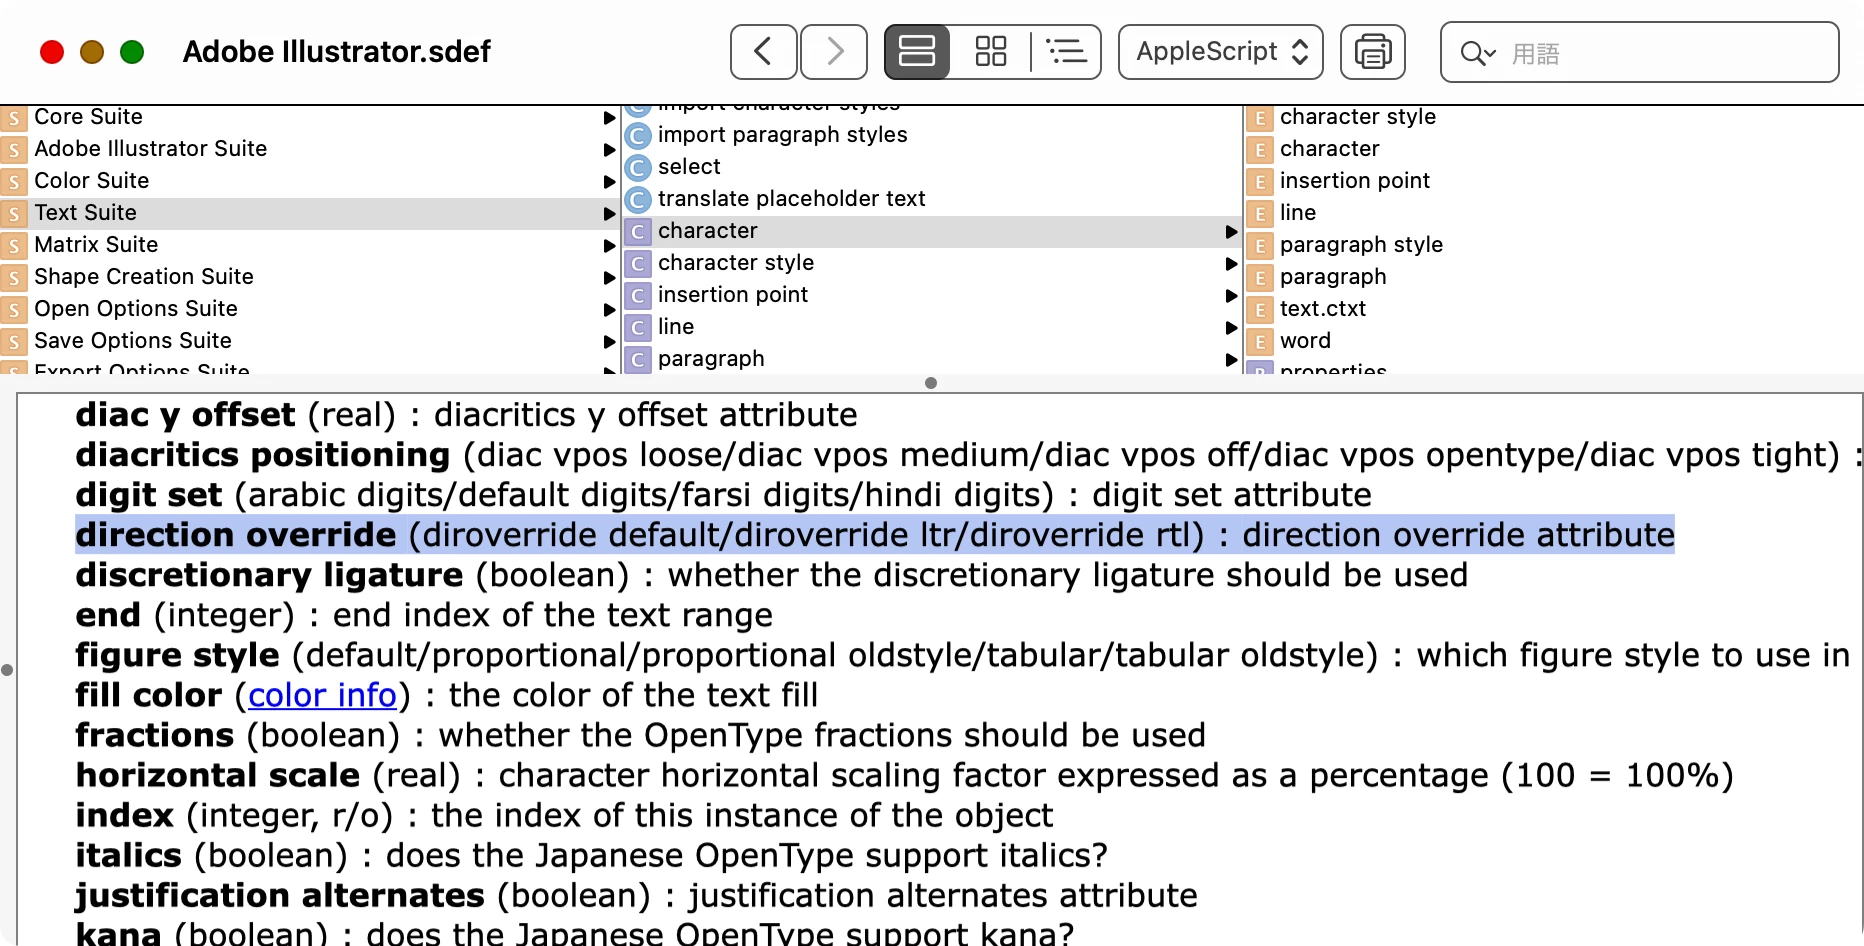The image size is (1864, 946).
Task: Click the Suite icon for Matrix Suite
Action: pos(14,246)
